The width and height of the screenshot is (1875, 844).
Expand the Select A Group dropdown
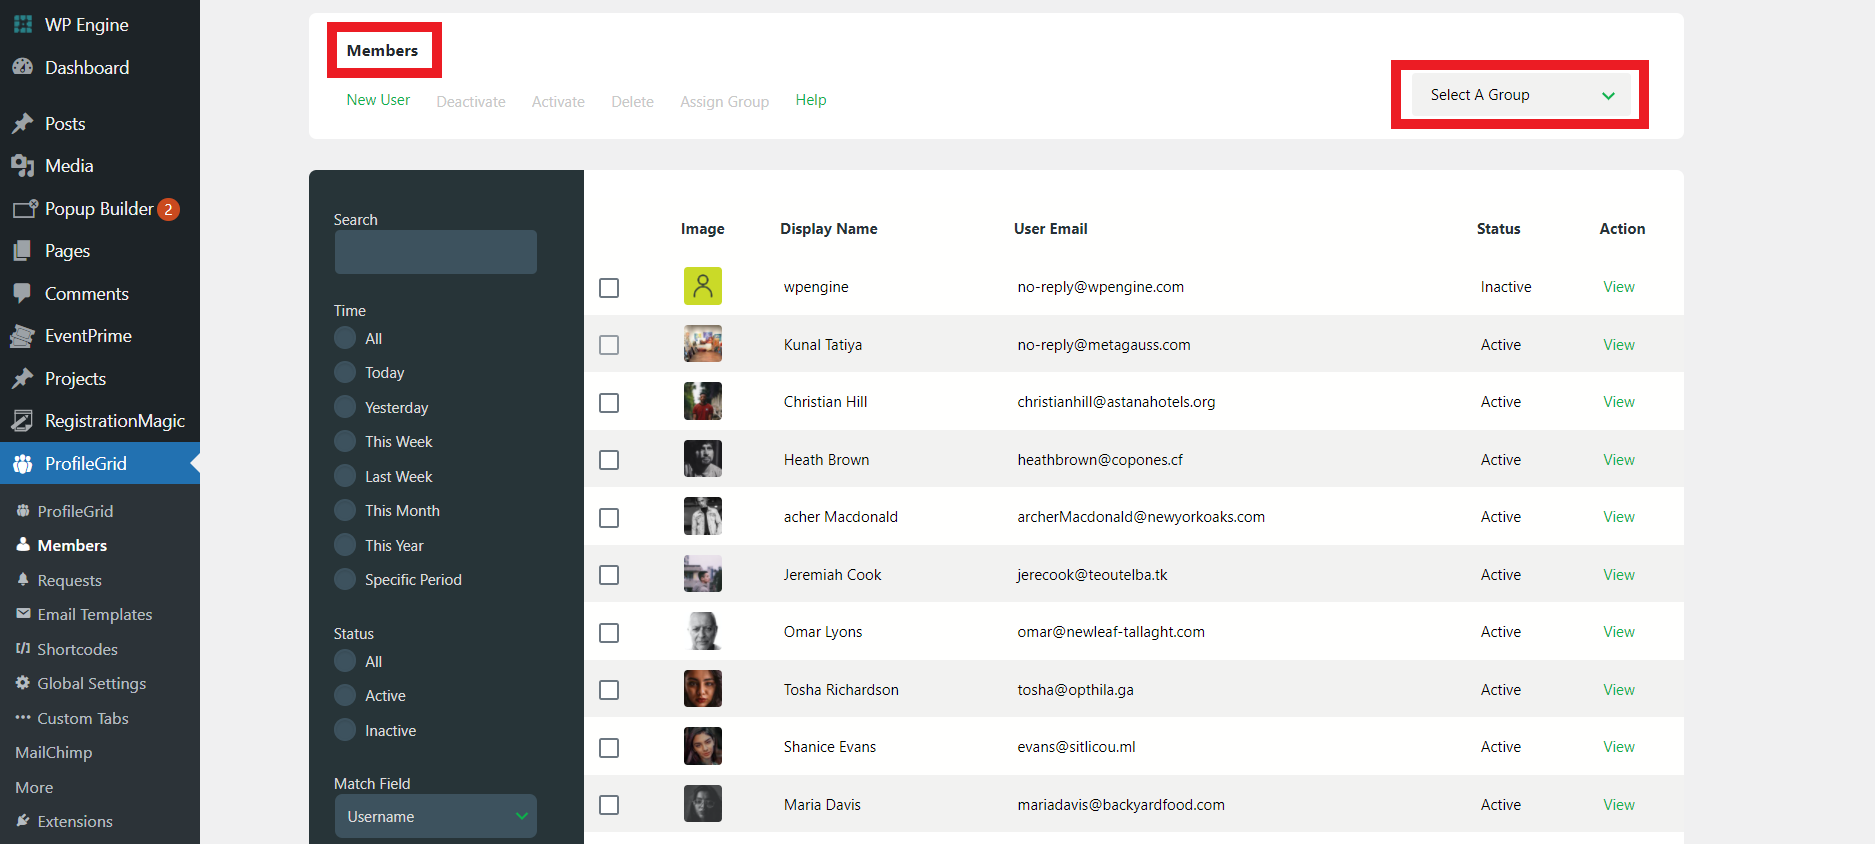1520,95
